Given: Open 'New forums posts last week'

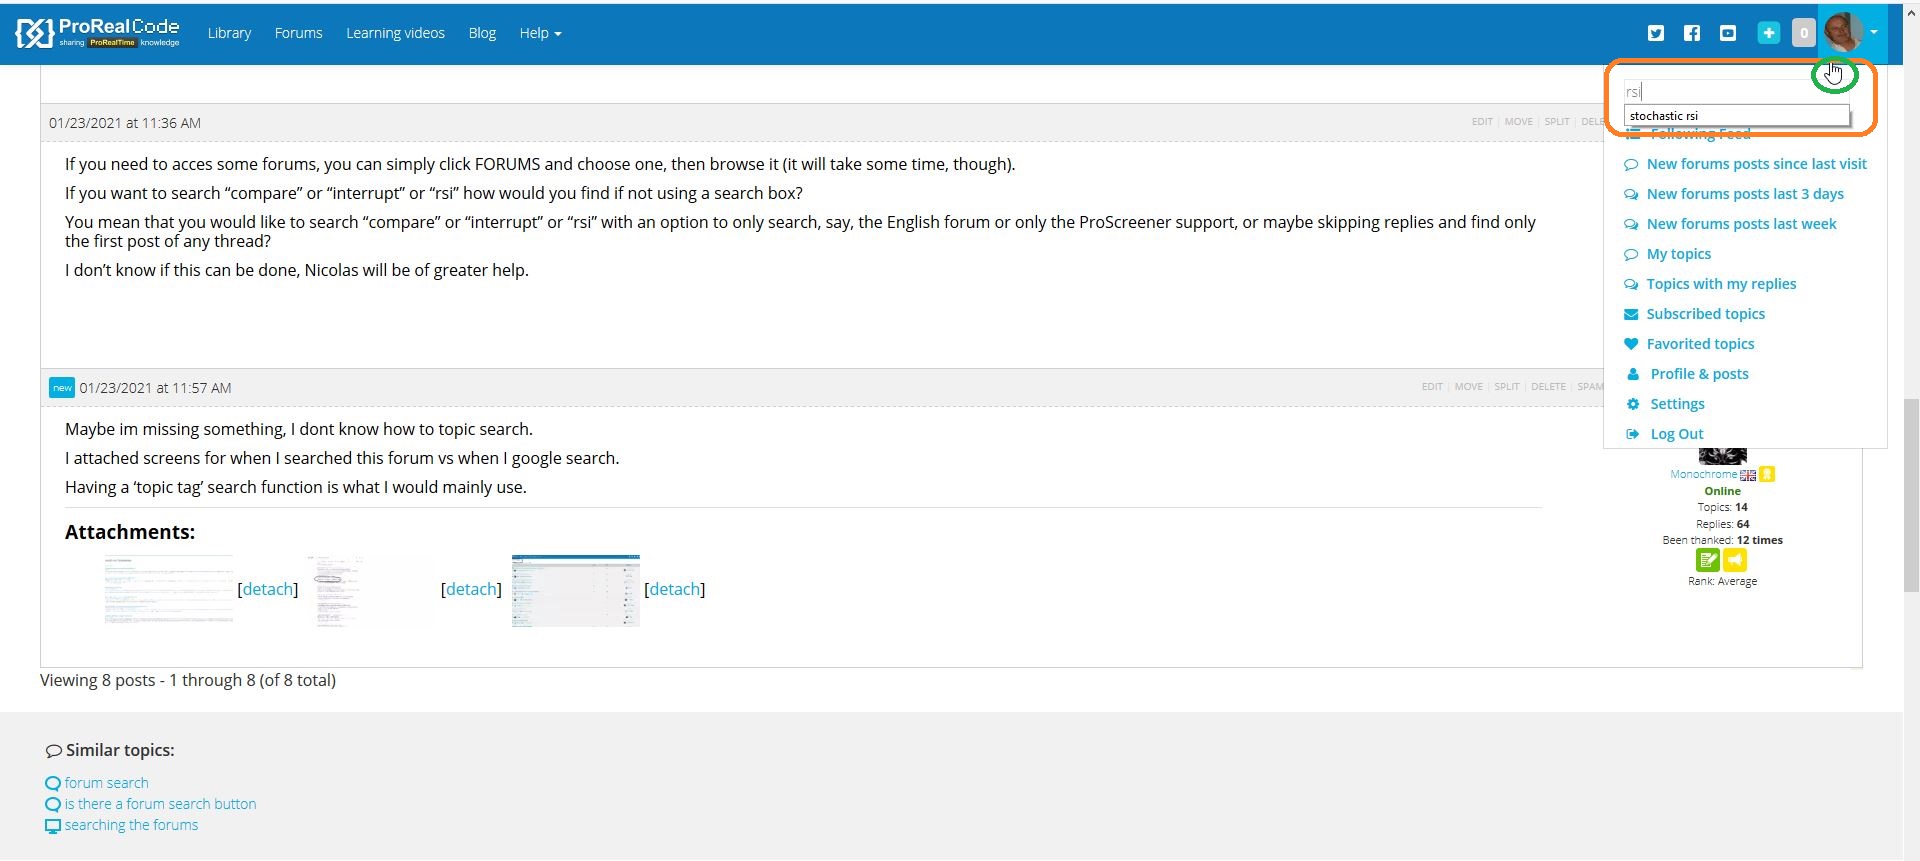Looking at the screenshot, I should 1741,224.
